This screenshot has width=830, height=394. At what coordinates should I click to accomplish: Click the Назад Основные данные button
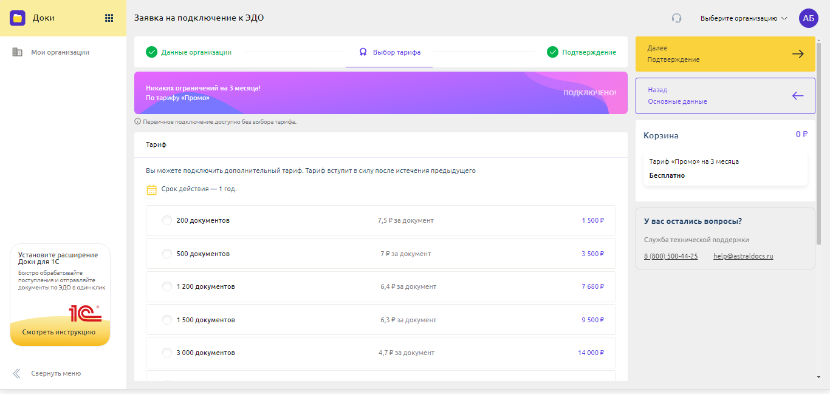click(x=725, y=96)
